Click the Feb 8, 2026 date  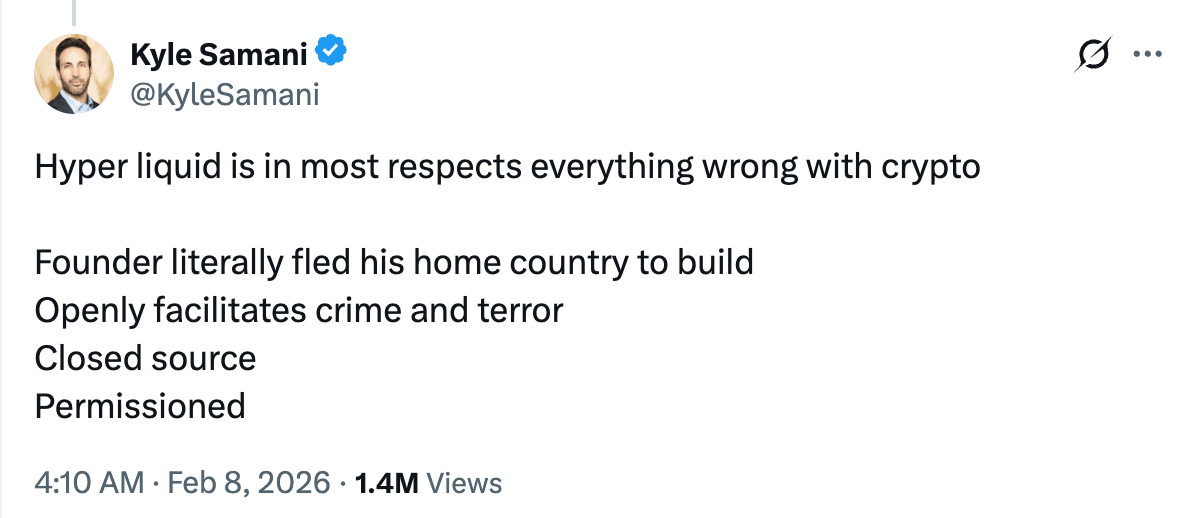(246, 483)
